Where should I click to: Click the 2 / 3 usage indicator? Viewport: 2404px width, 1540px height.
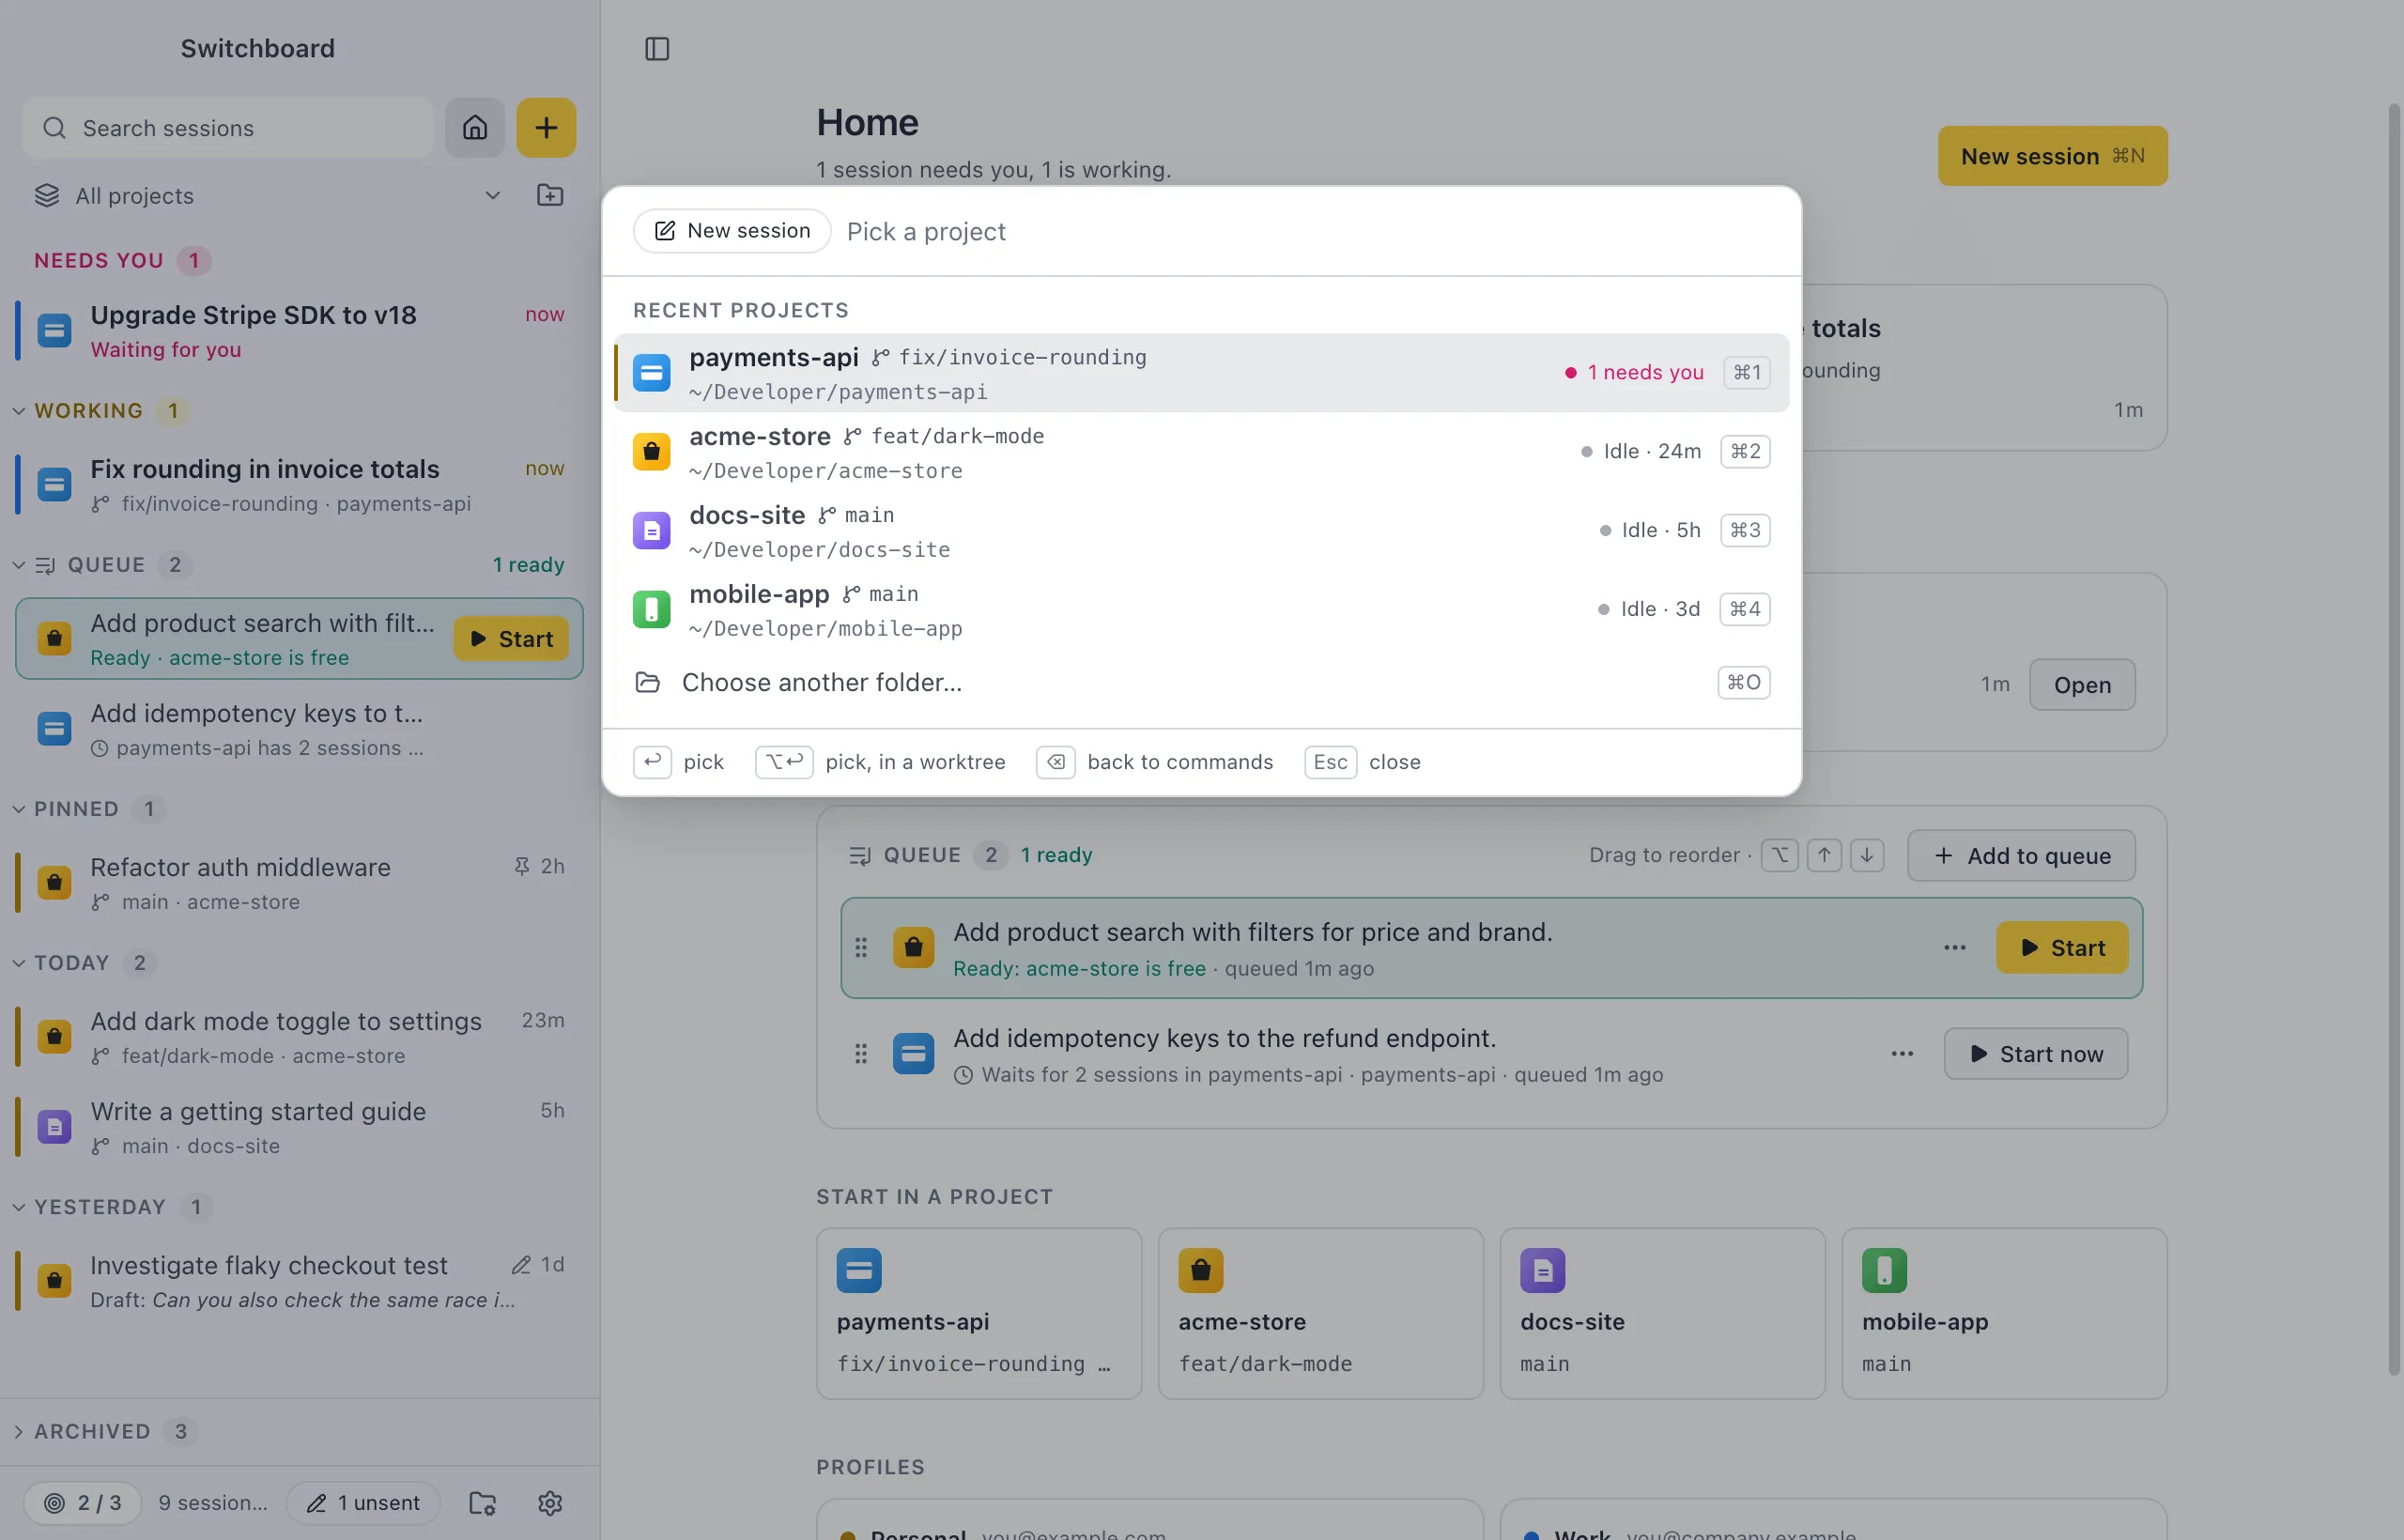[x=82, y=1503]
